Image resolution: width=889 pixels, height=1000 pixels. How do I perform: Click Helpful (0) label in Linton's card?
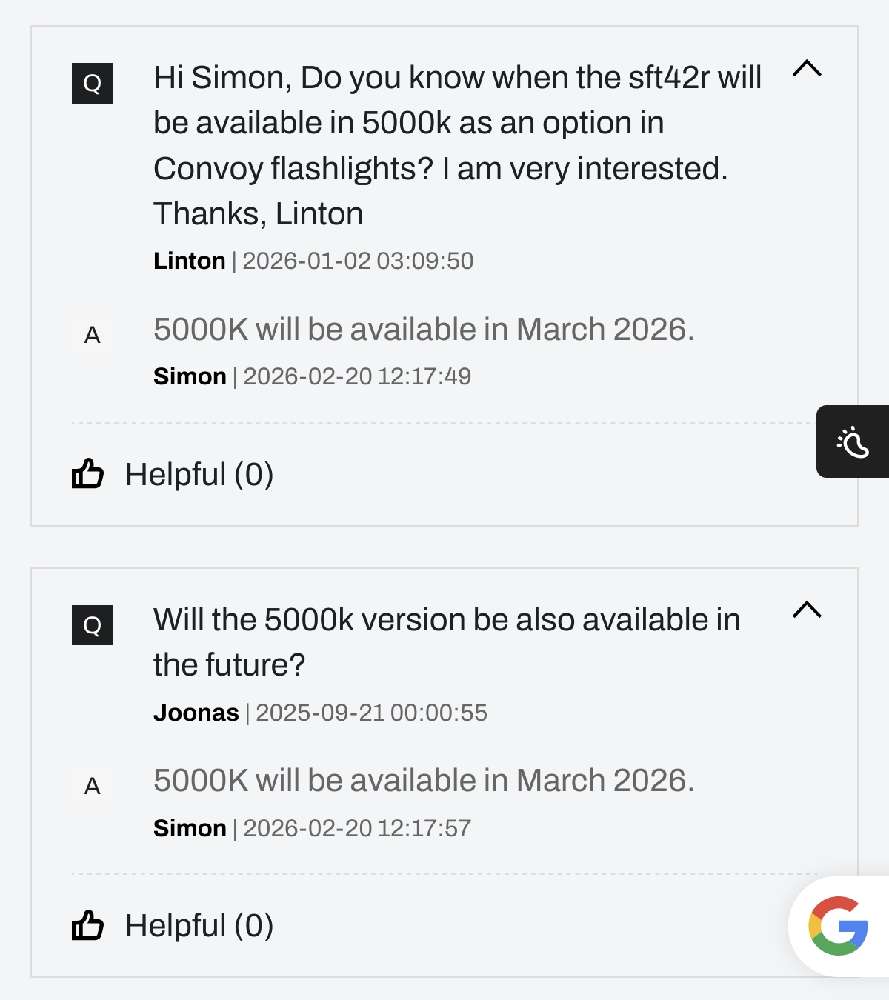coord(199,474)
